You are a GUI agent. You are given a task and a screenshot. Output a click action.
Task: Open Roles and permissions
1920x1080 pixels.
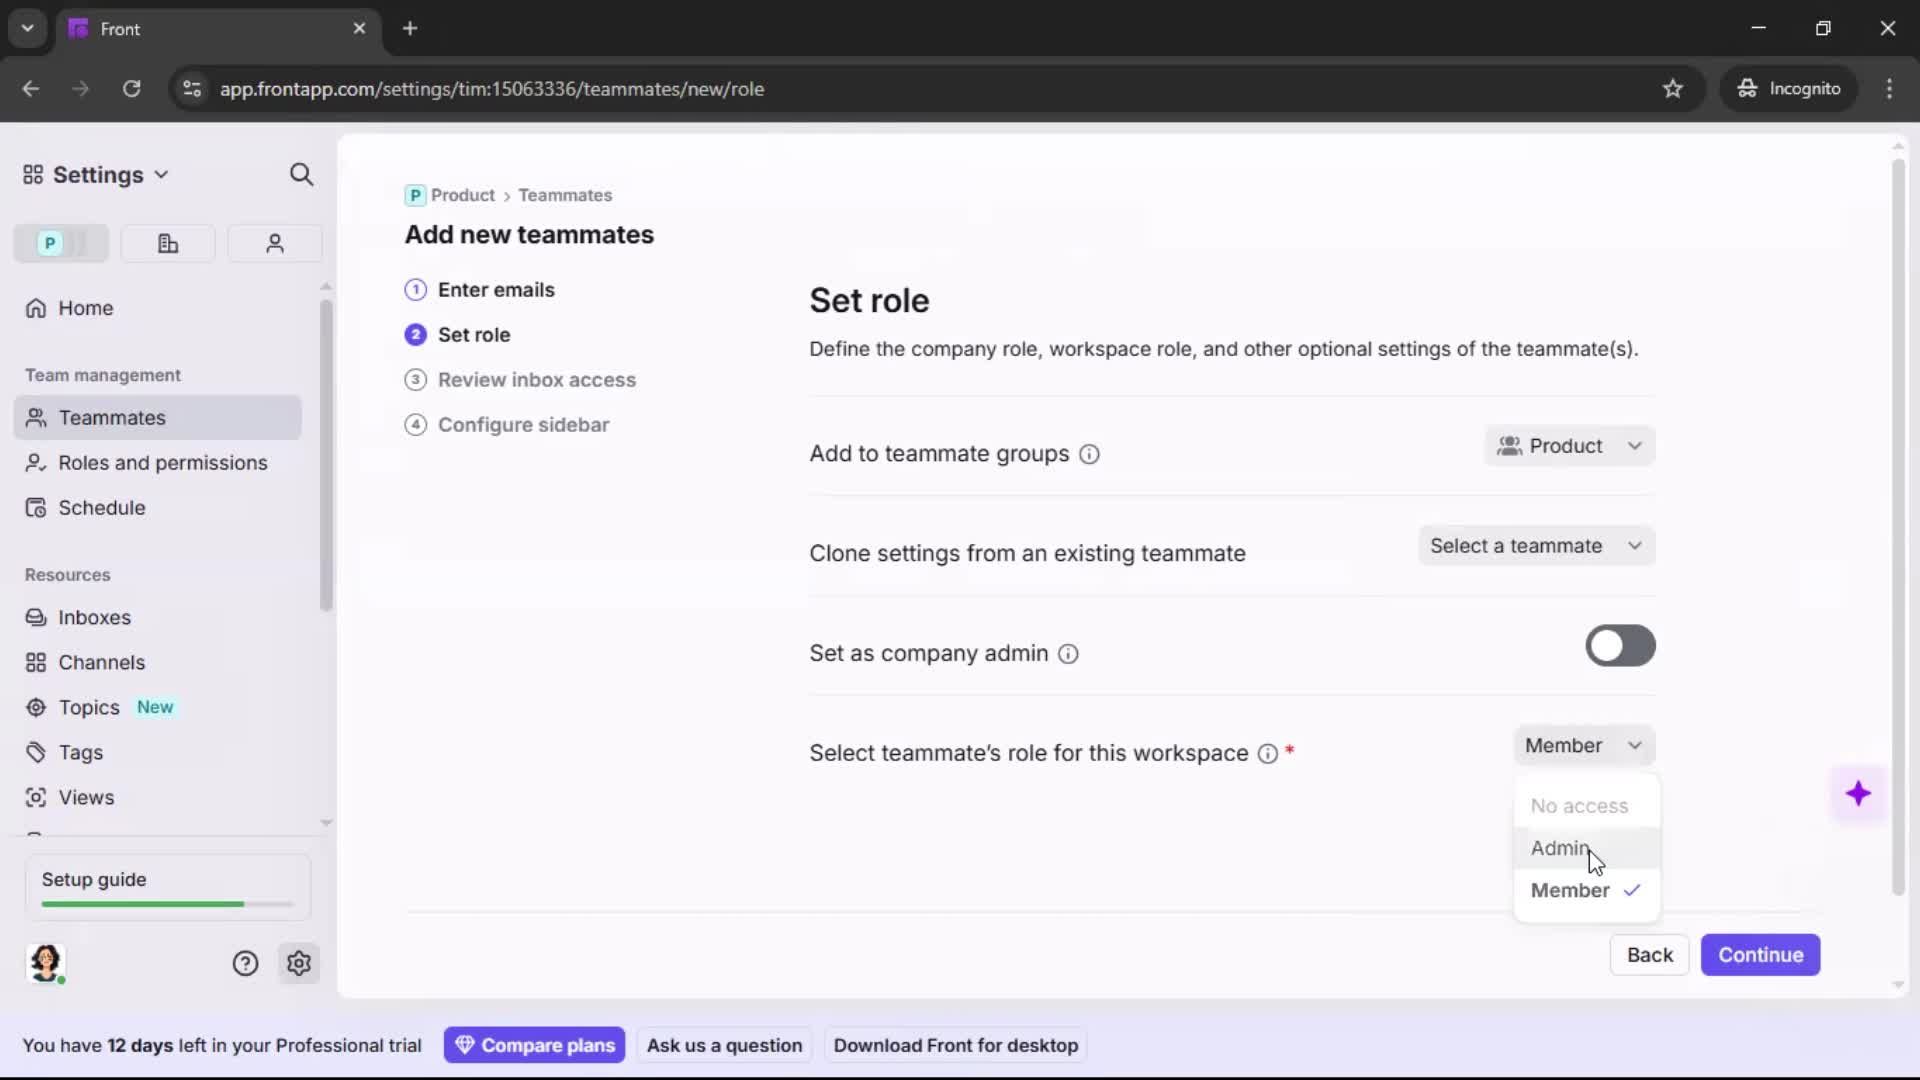161,463
